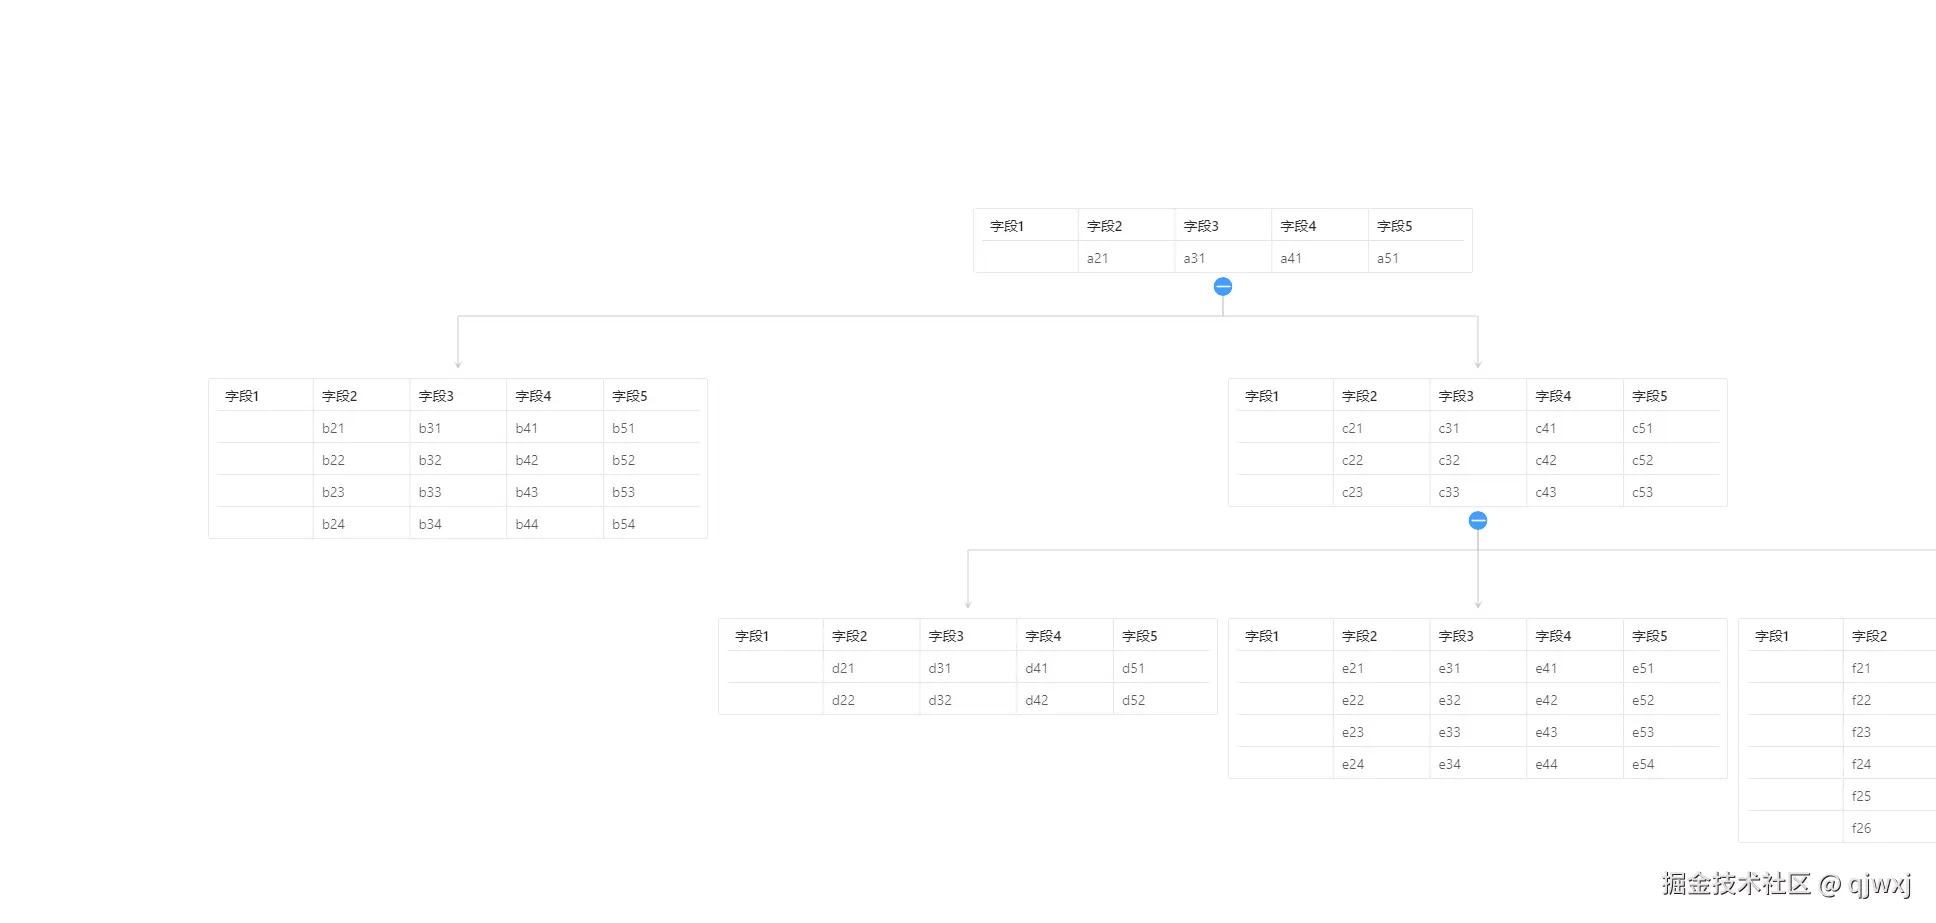Select cell a21 in the root table
1936x923 pixels.
click(x=1097, y=258)
